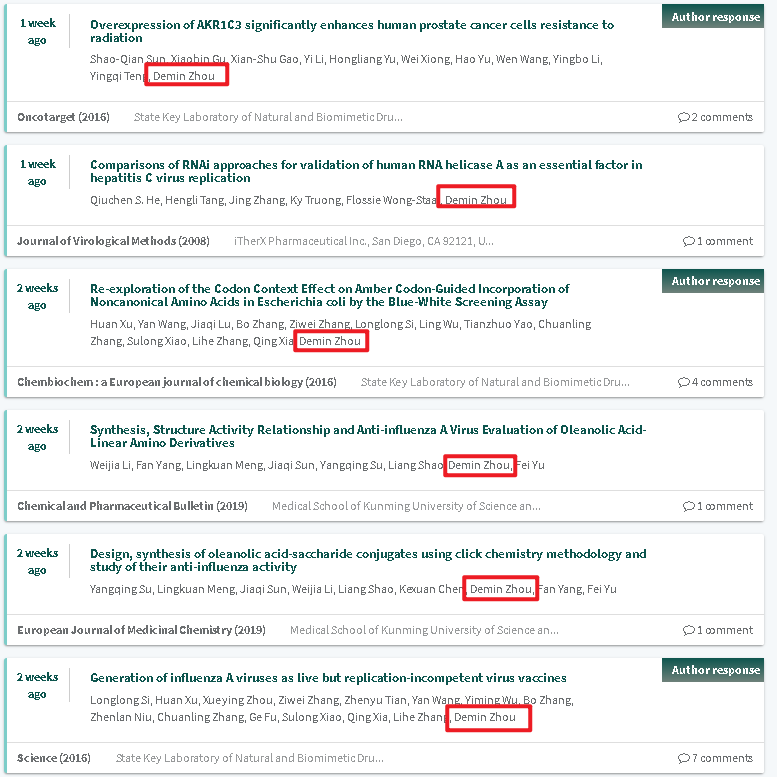
Task: Click the comment bubble icon beside "7 comments"
Action: tap(683, 758)
